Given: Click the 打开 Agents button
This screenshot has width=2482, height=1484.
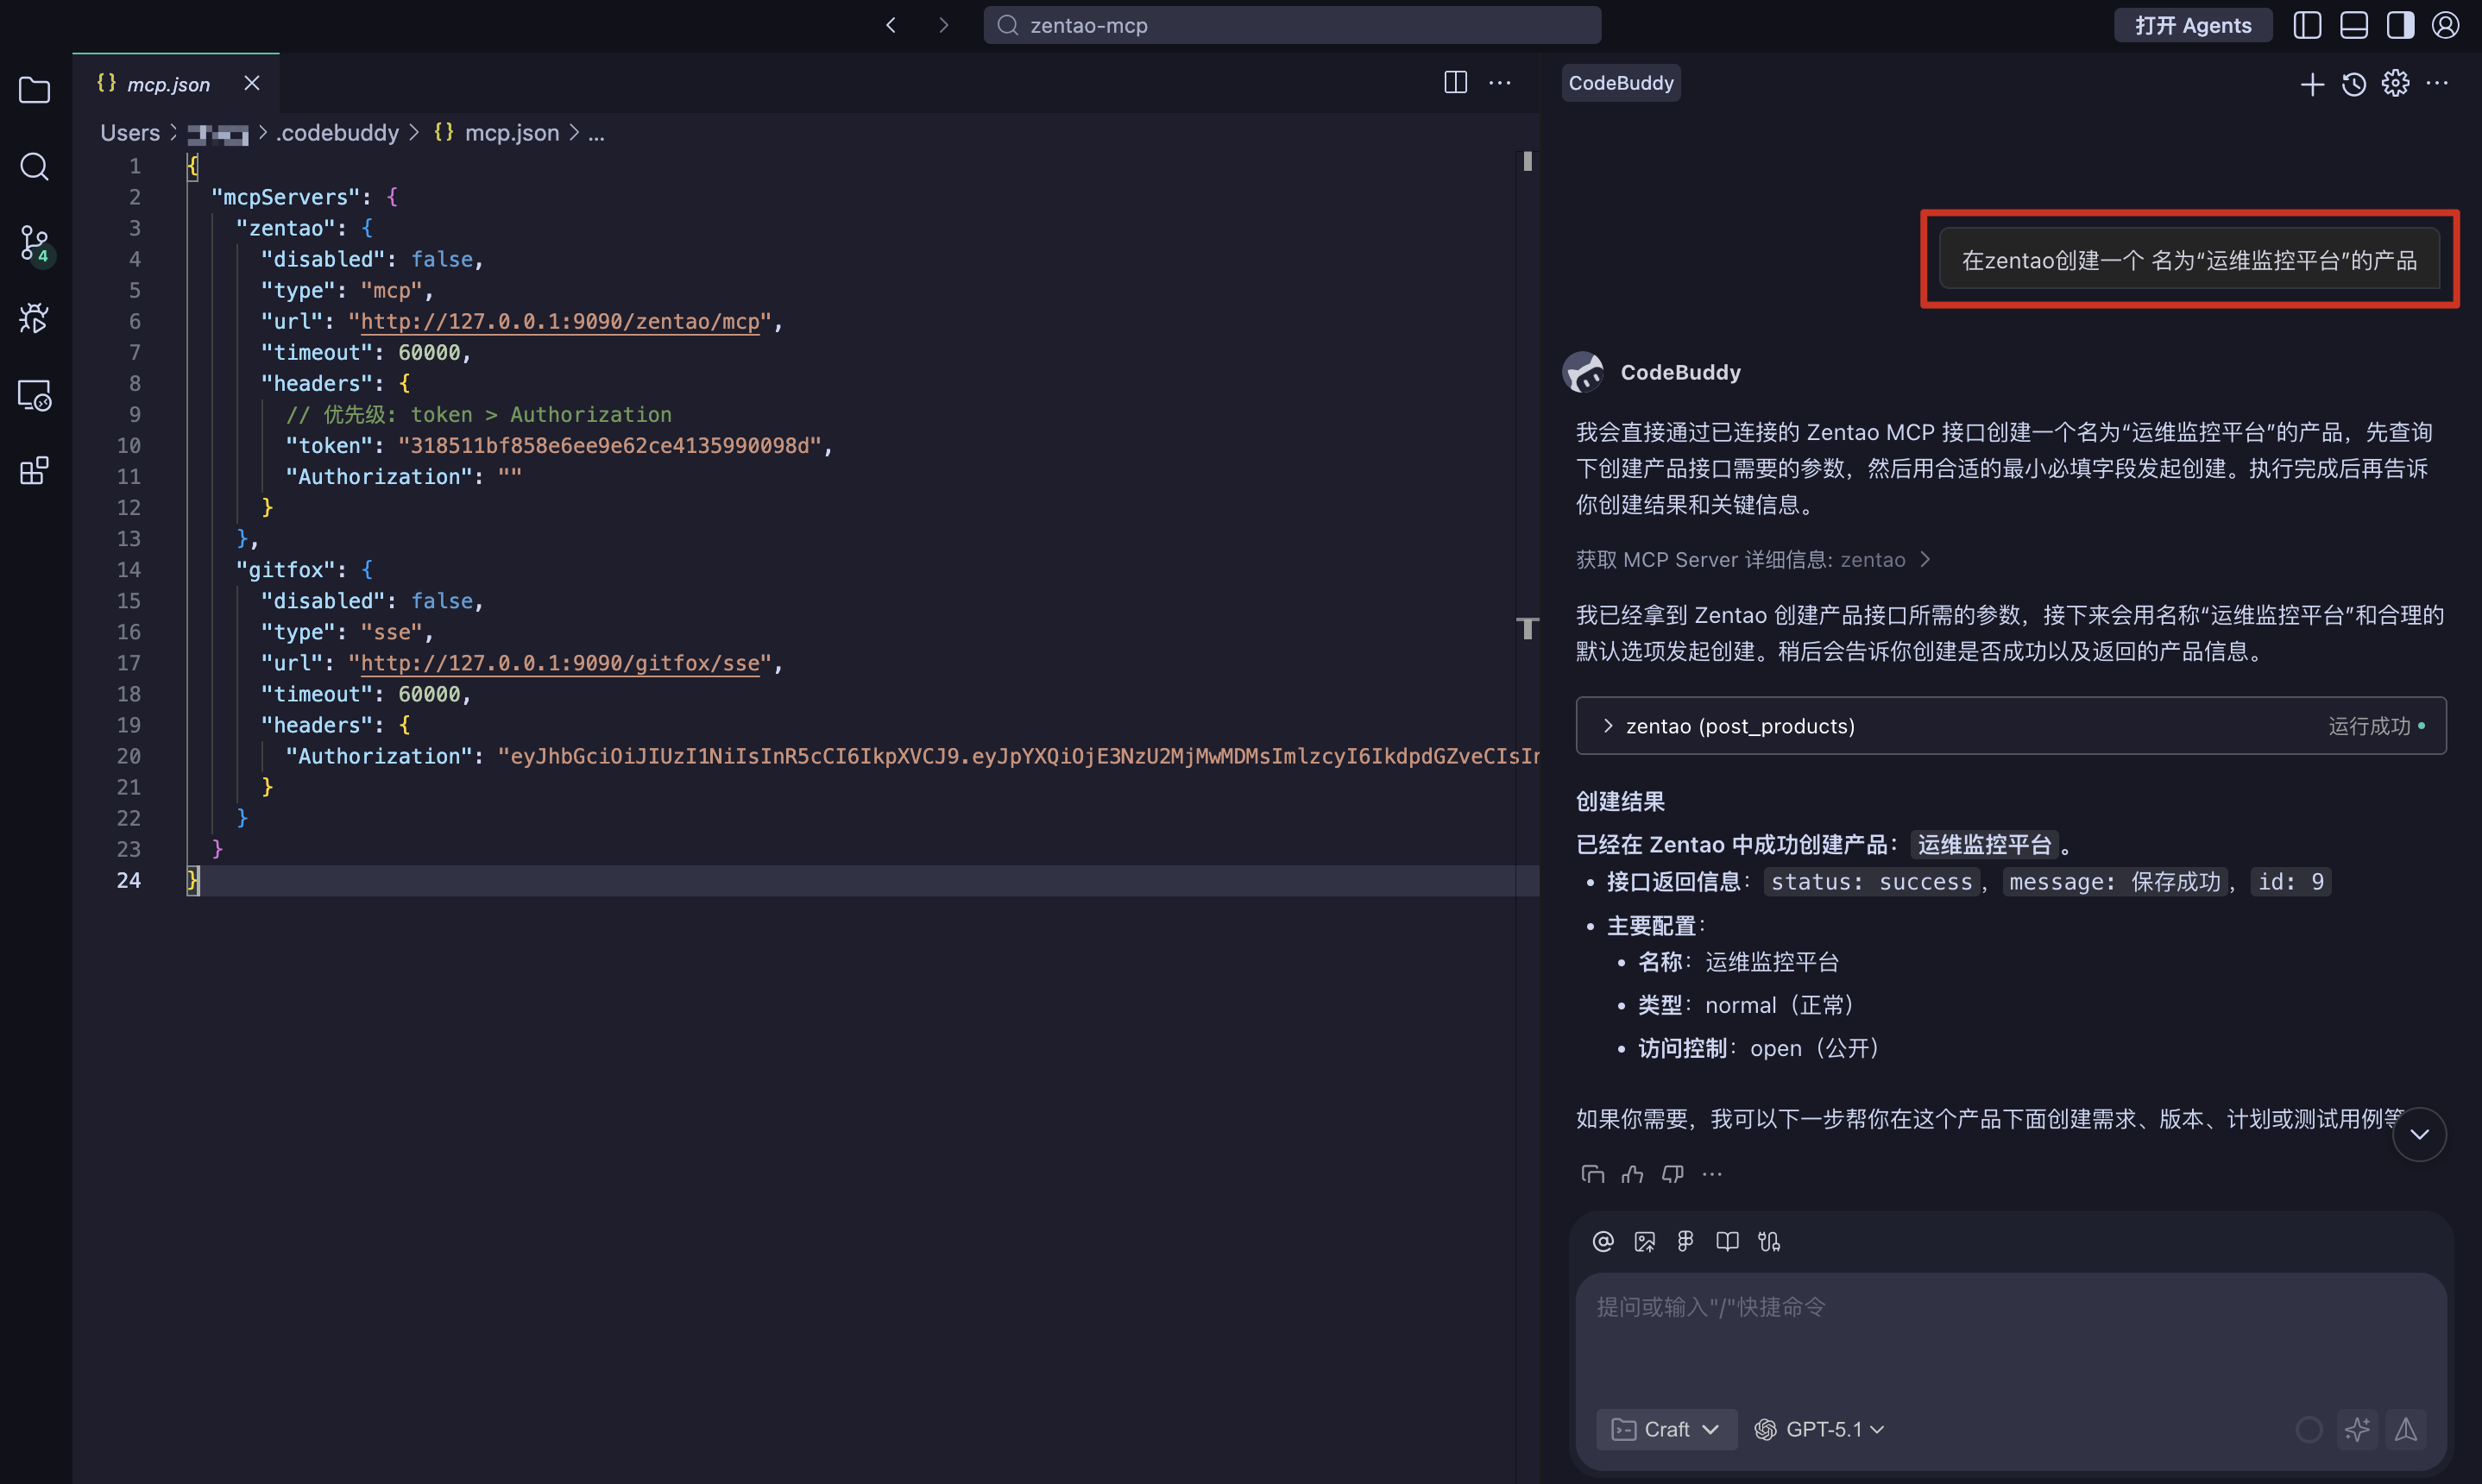Looking at the screenshot, I should click(2192, 25).
